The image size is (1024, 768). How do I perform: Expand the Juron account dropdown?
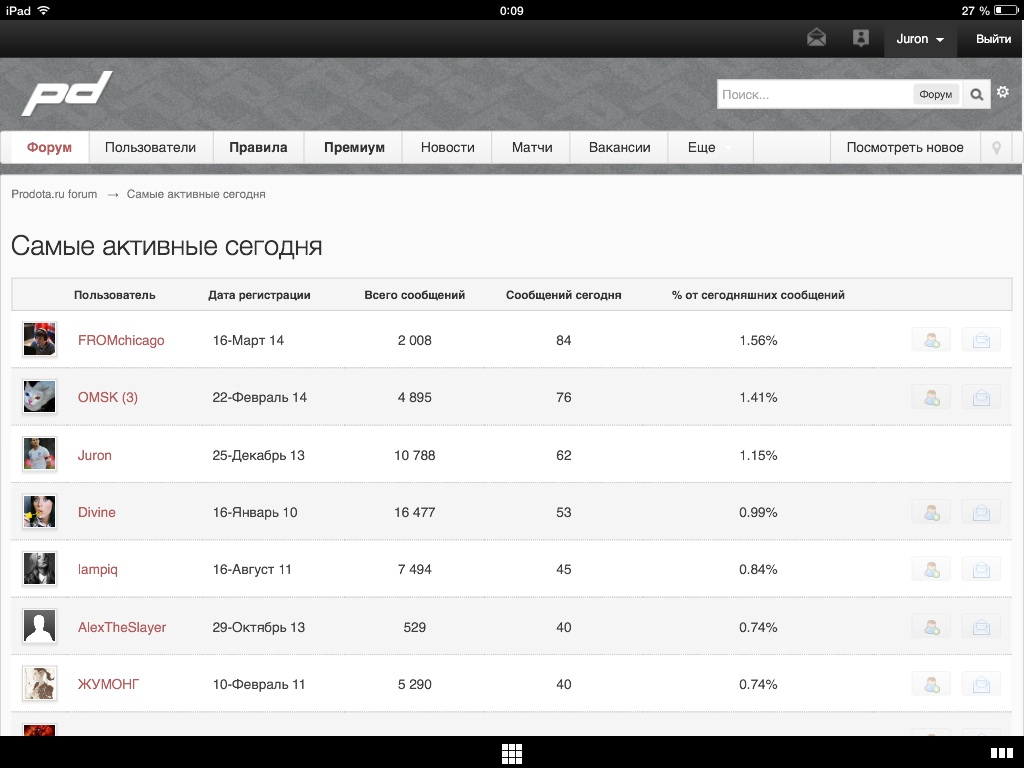click(x=920, y=39)
